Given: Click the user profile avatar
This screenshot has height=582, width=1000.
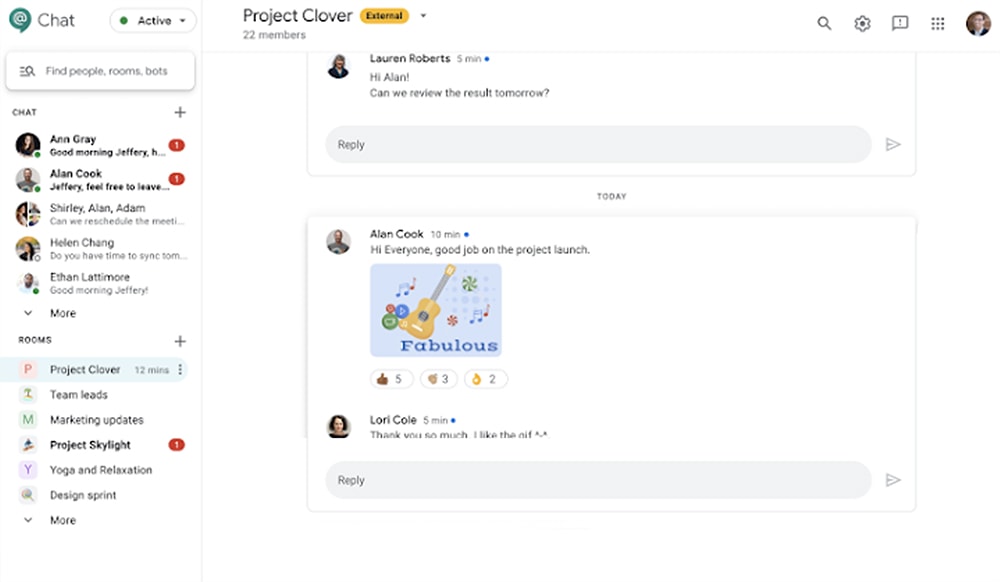Looking at the screenshot, I should pos(978,24).
